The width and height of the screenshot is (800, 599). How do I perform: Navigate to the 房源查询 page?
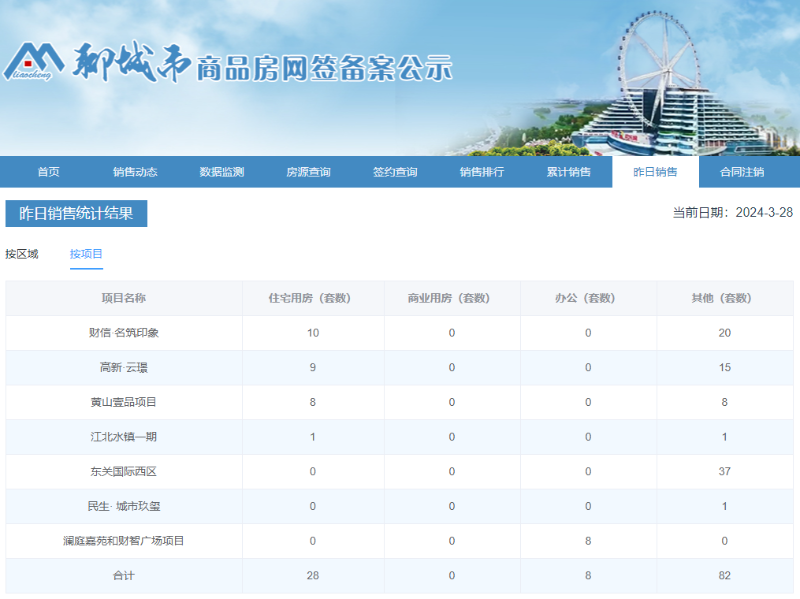click(x=308, y=172)
